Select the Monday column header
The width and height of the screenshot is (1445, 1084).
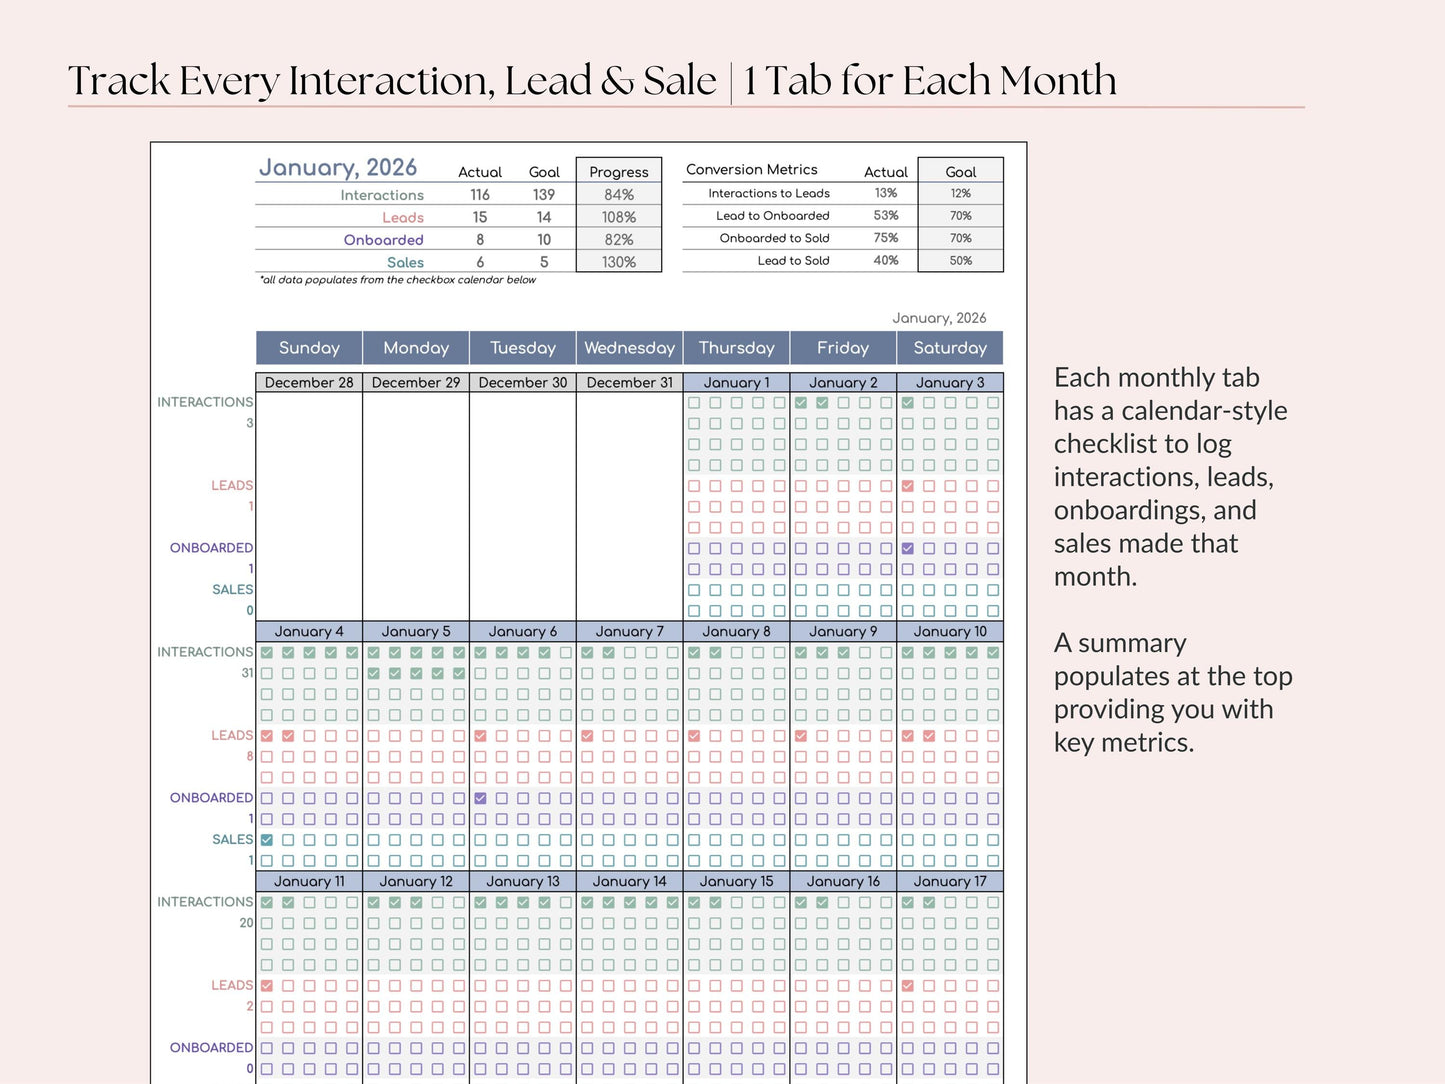point(416,348)
